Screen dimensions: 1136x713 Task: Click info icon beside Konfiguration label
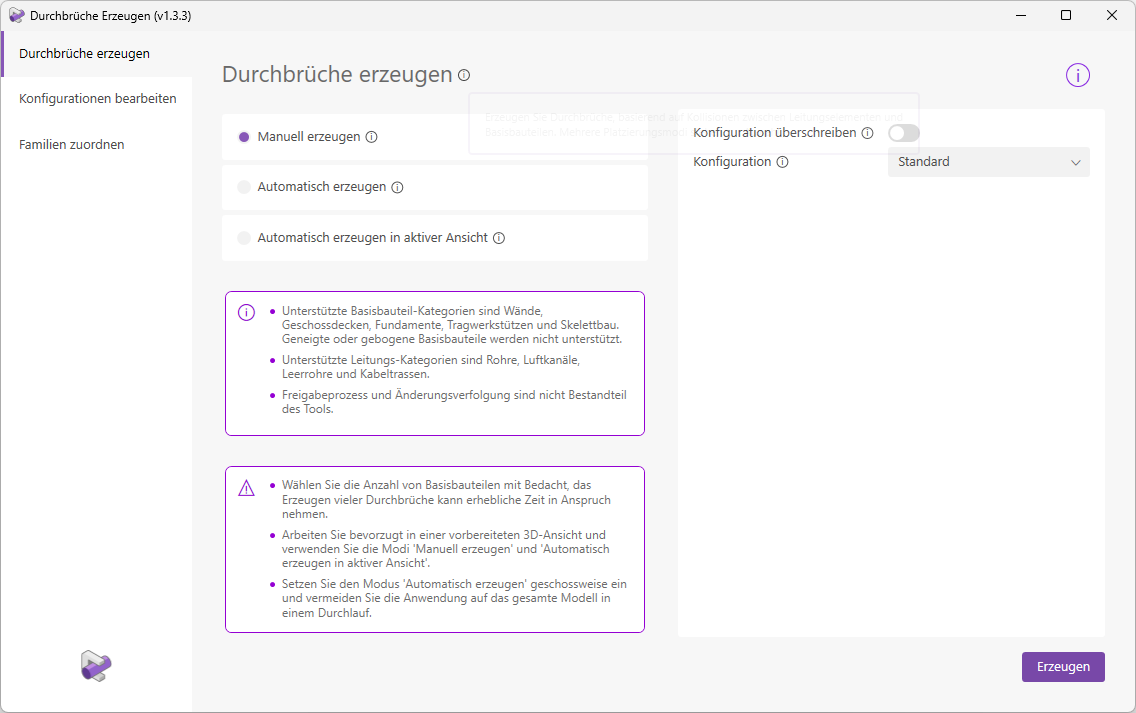pos(782,162)
